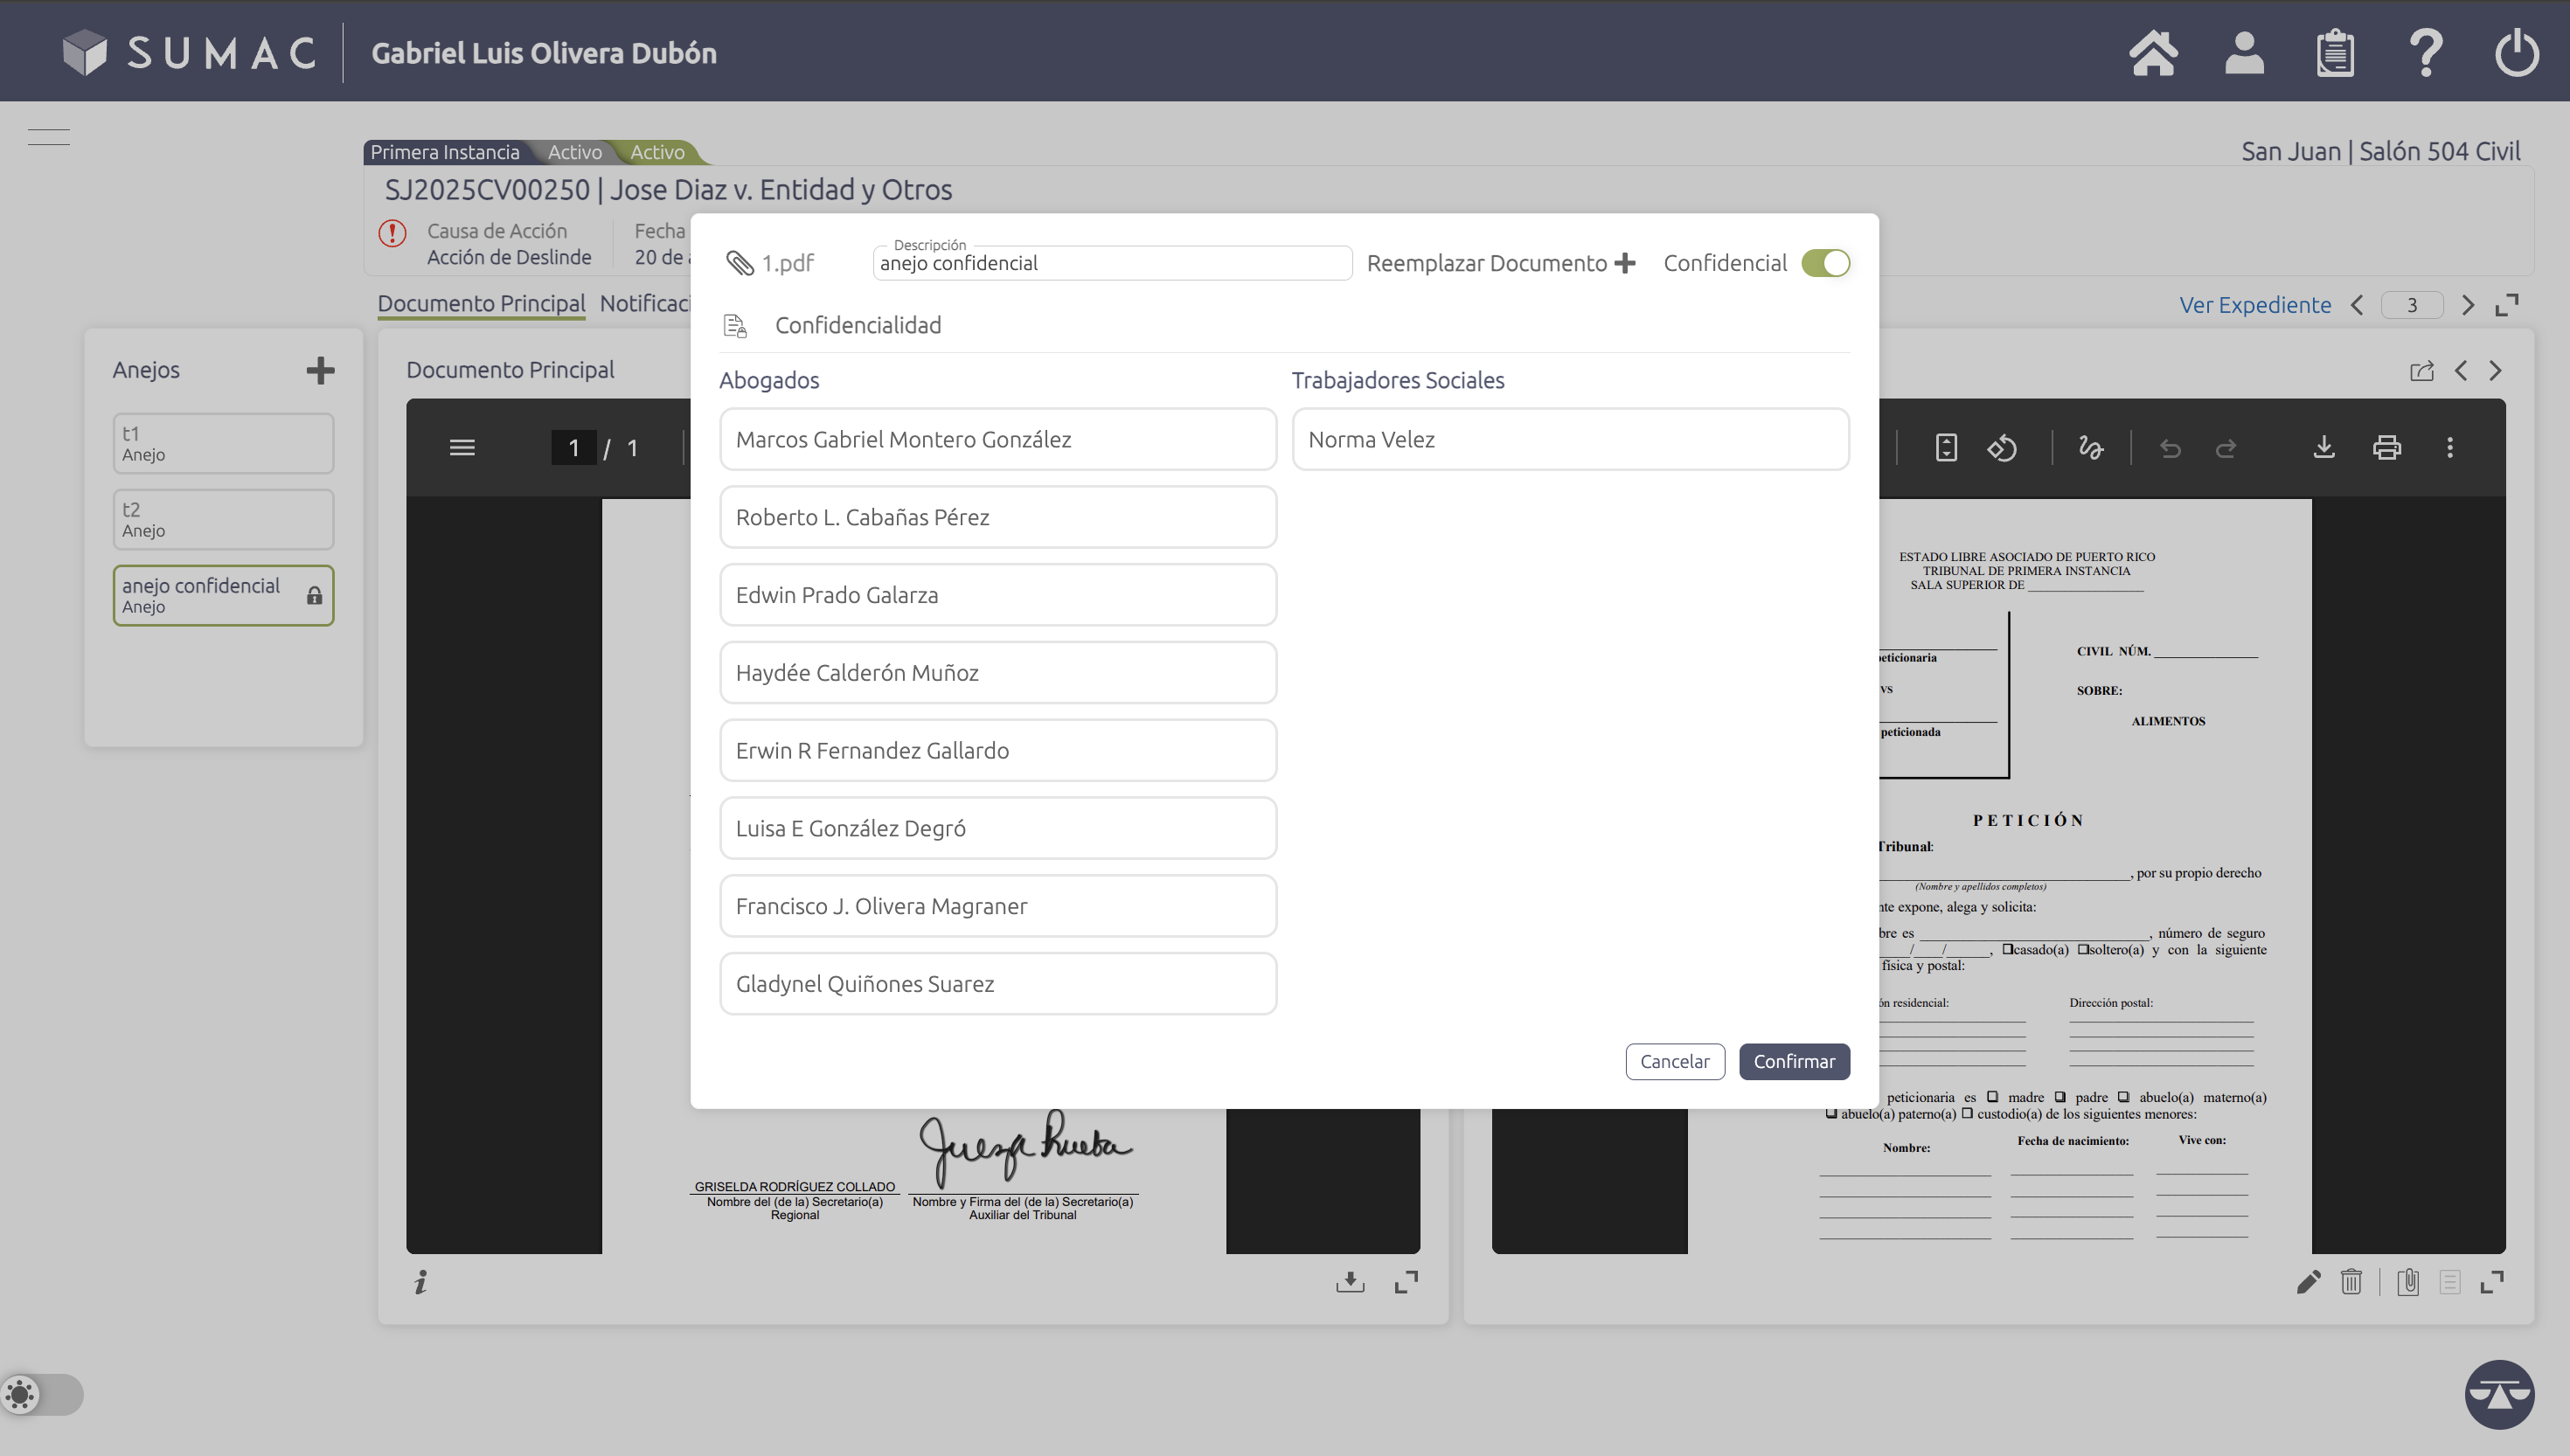2570x1456 pixels.
Task: Click Reemplazar Documento
Action: 1500,263
